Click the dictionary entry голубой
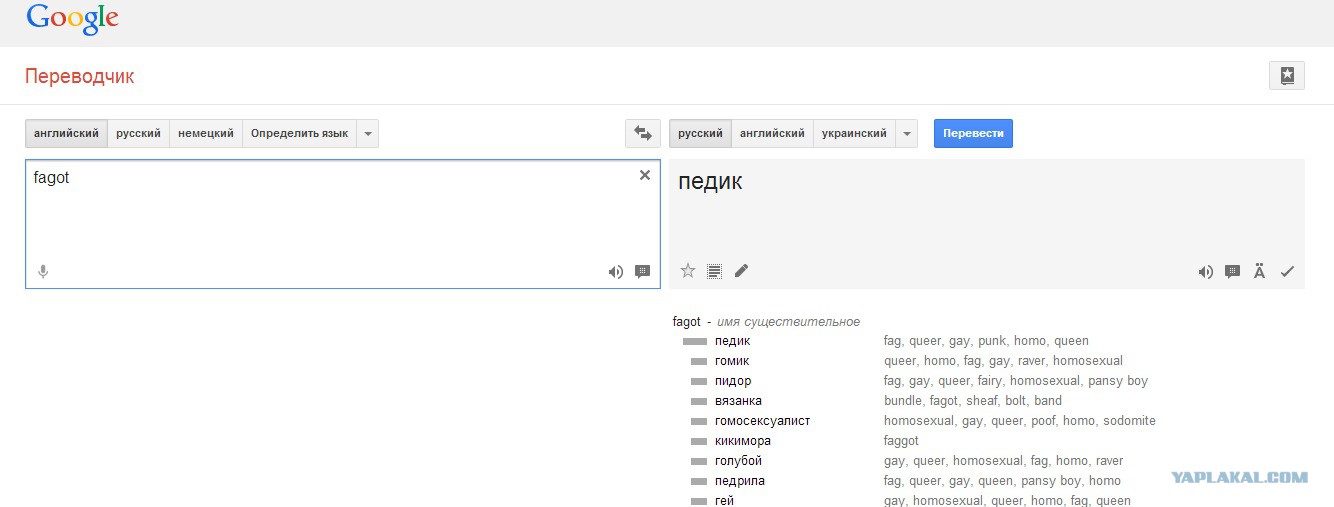1334x507 pixels. (738, 461)
